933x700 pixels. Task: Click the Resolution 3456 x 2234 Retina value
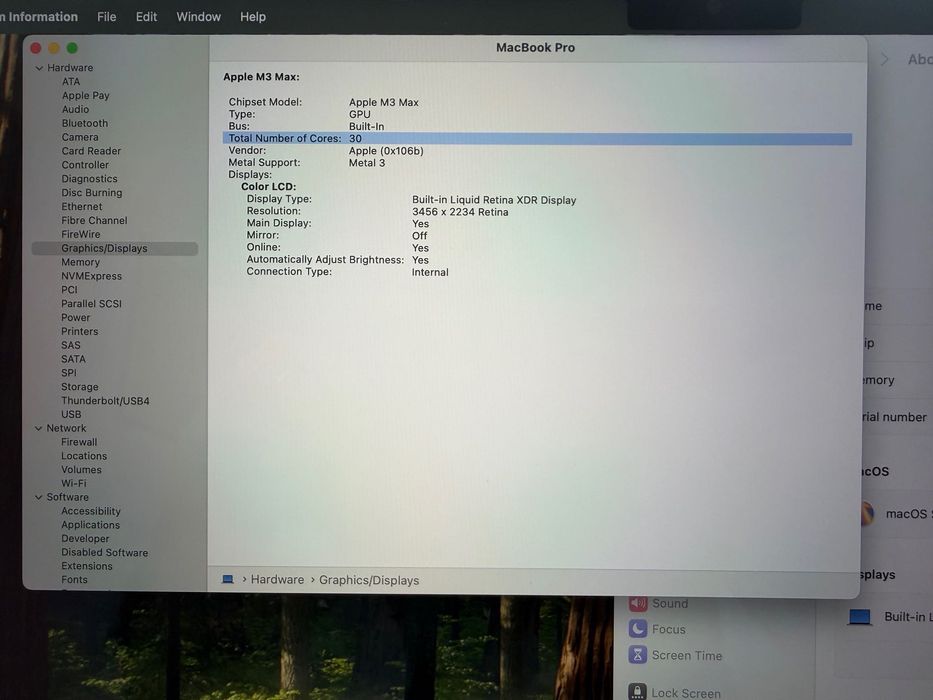point(460,212)
